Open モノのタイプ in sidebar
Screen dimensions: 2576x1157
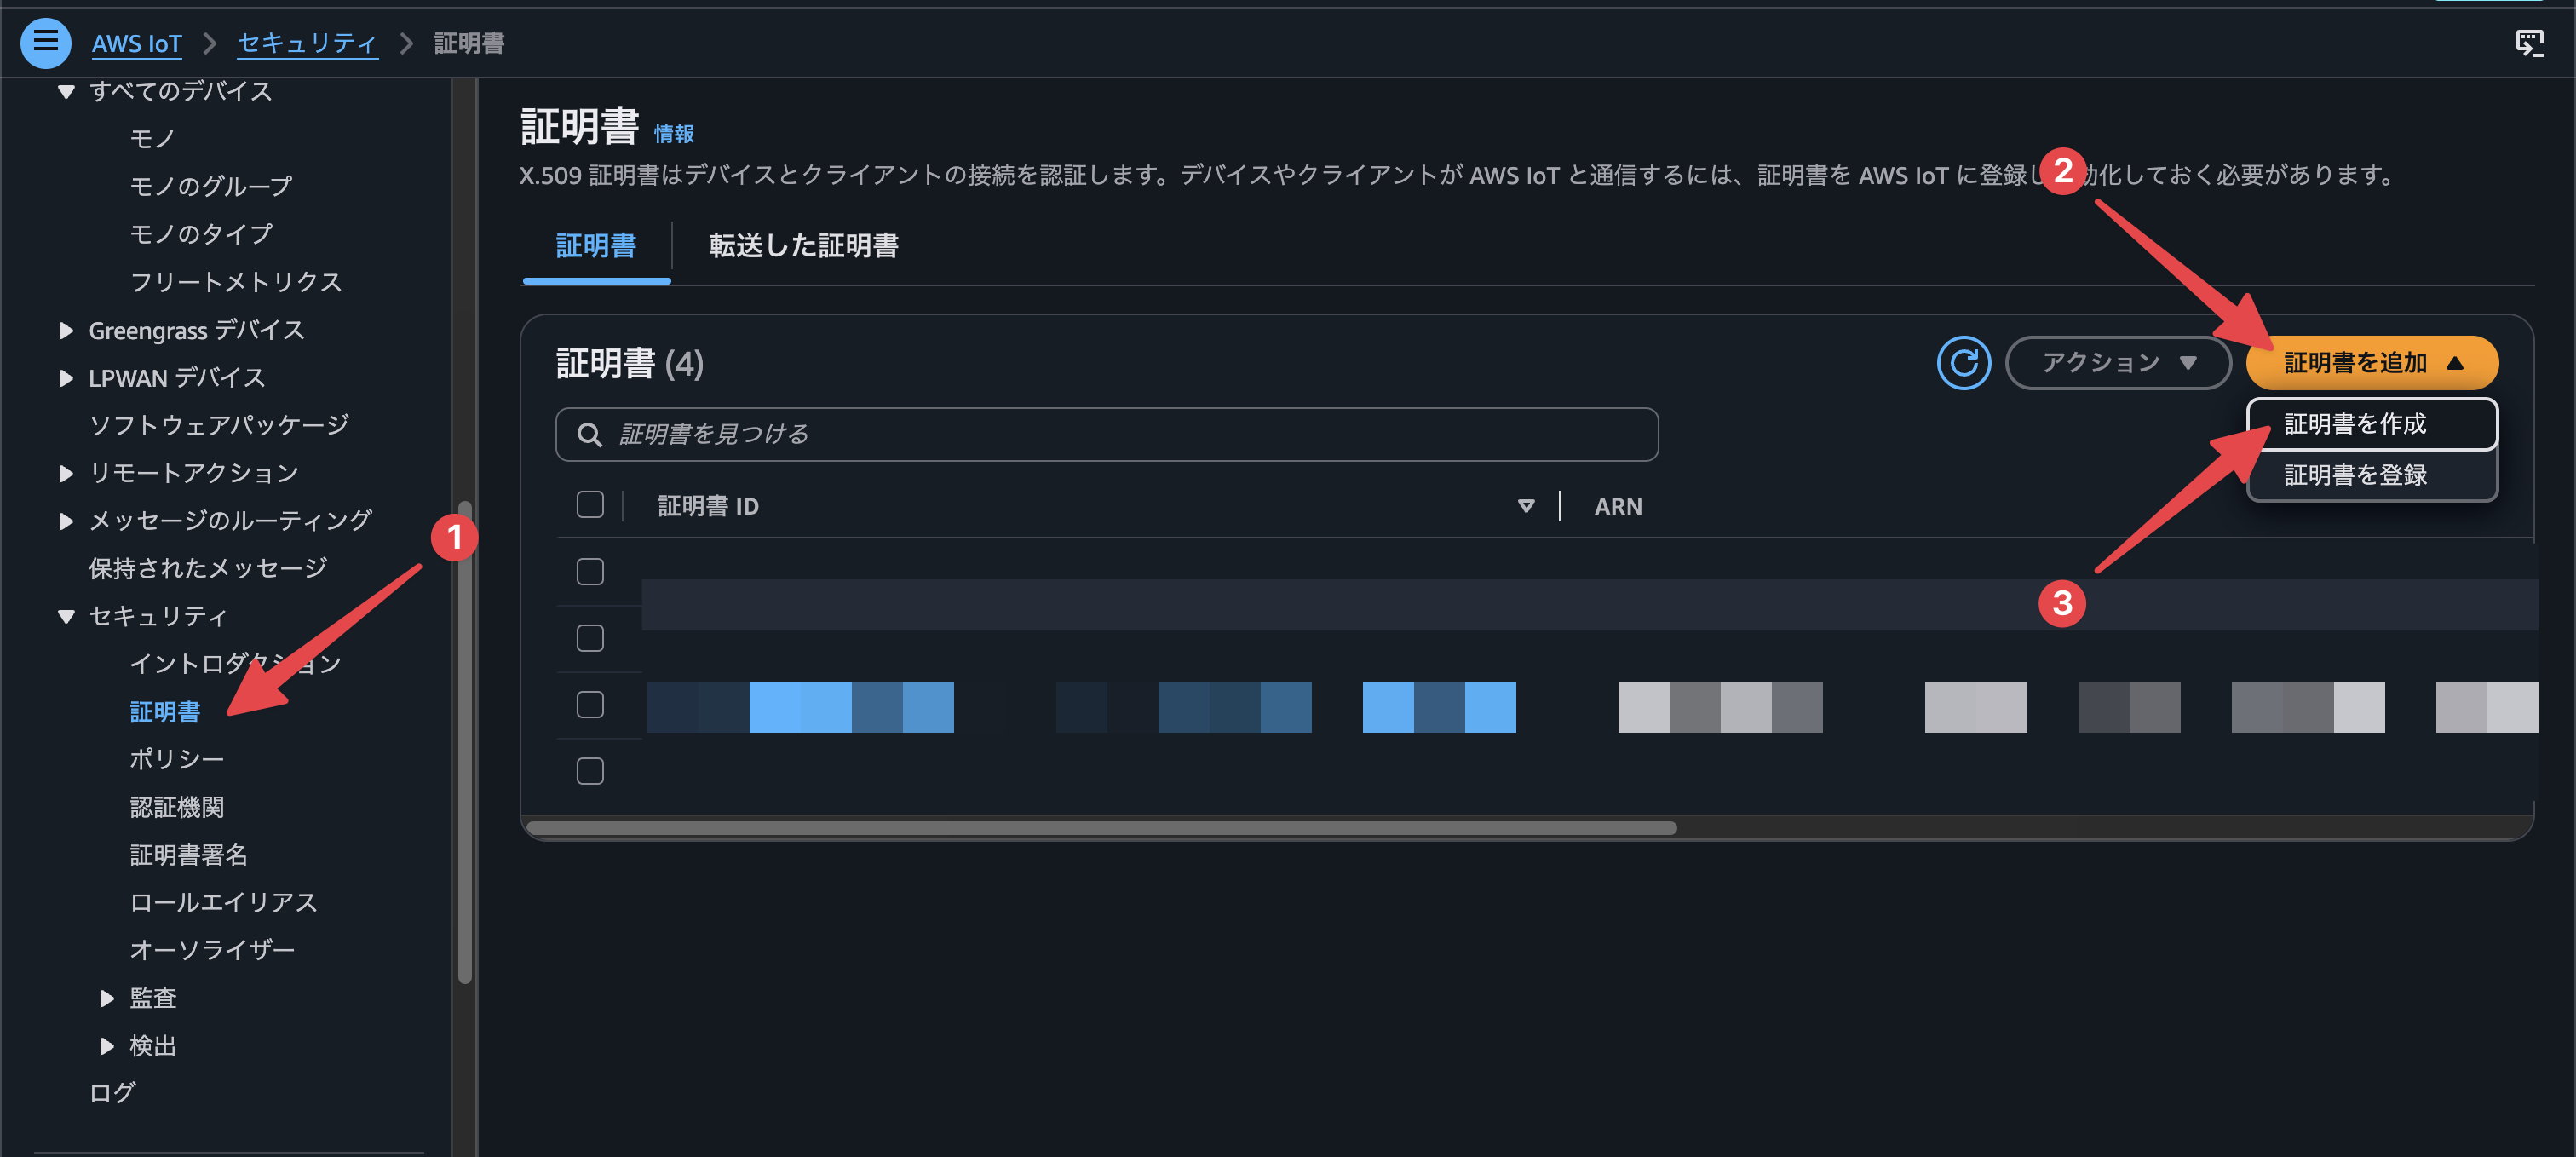[201, 234]
